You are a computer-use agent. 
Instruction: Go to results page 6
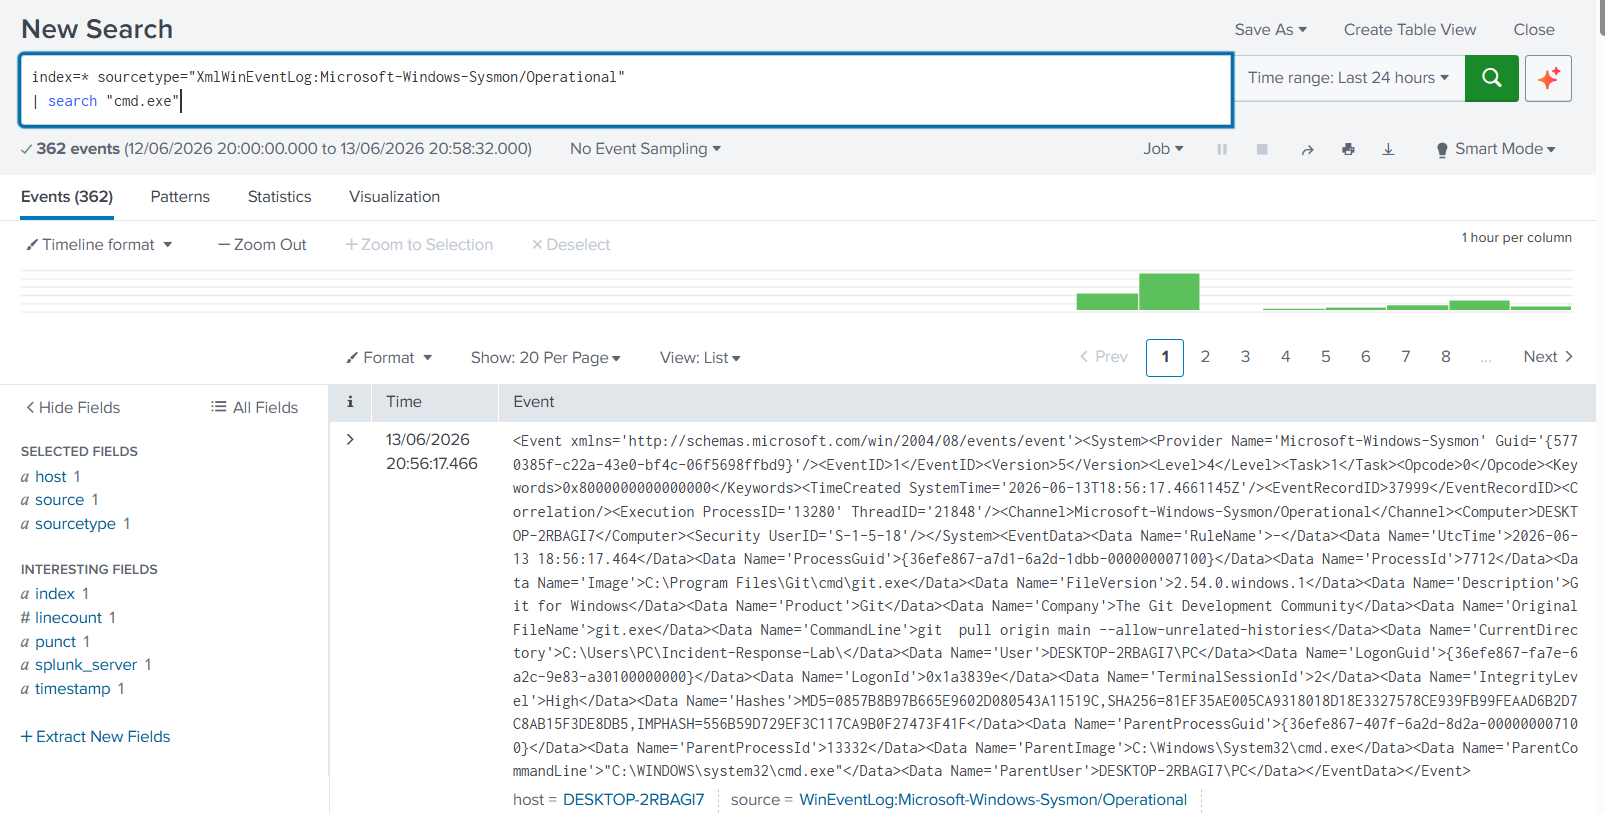tap(1365, 357)
